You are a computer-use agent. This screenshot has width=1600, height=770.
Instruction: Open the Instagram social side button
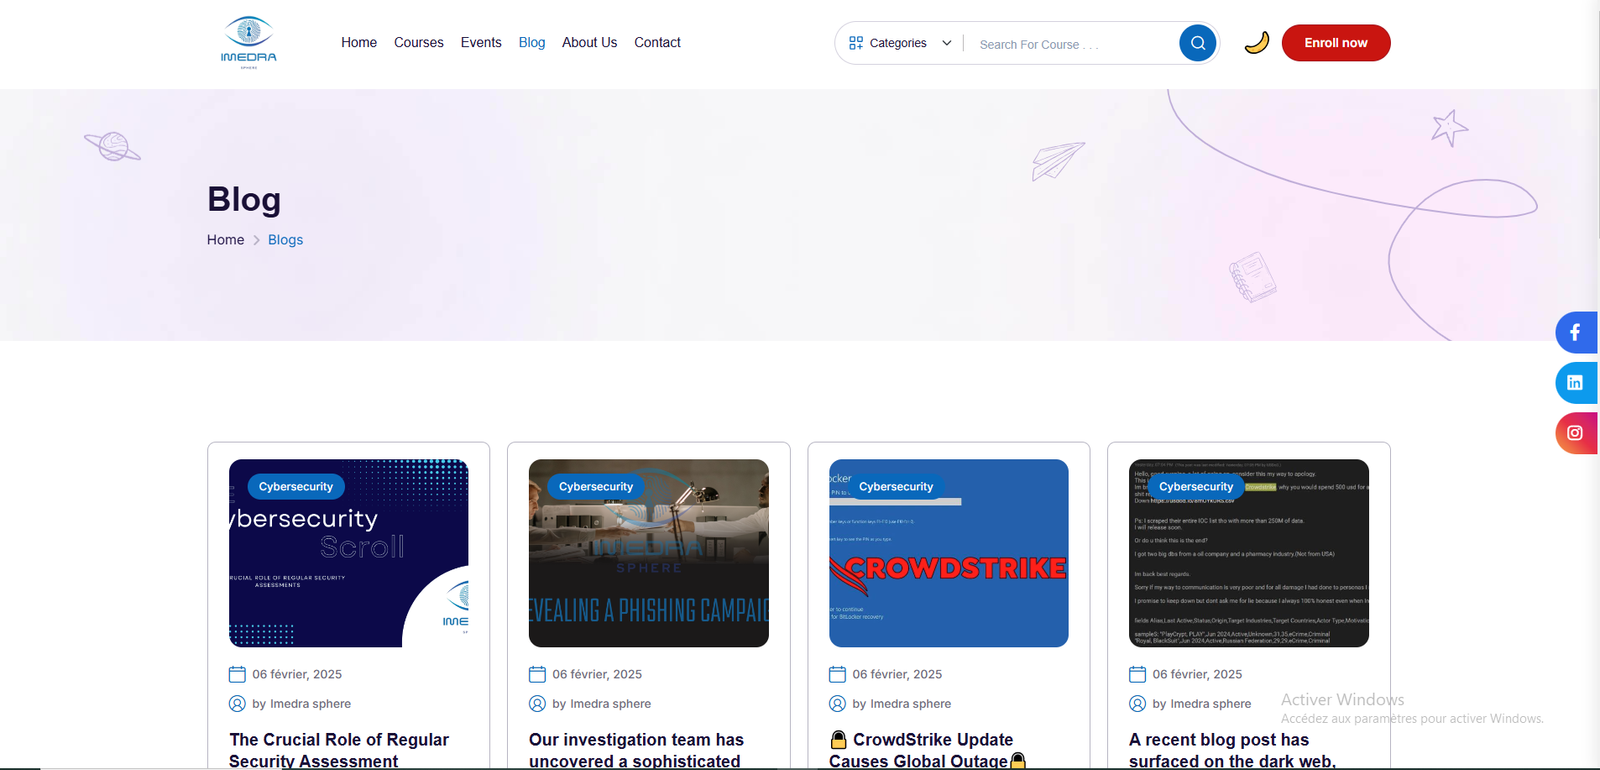click(x=1575, y=433)
